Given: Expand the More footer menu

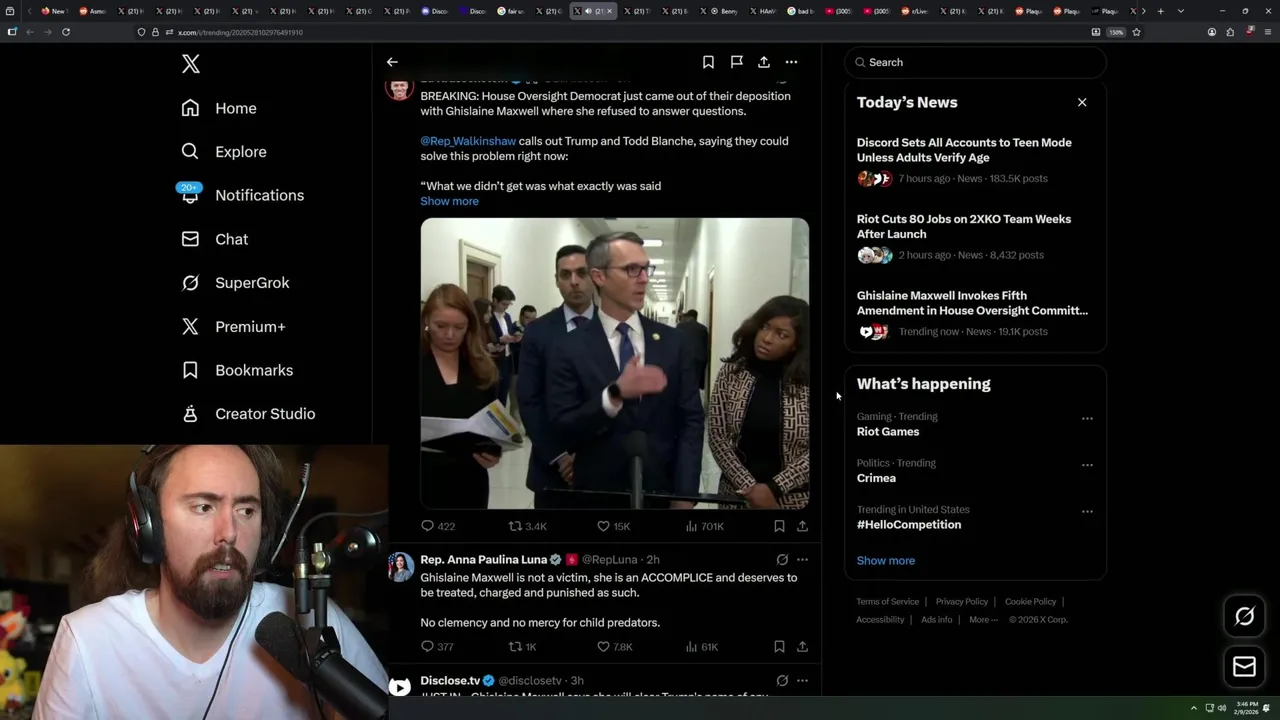Looking at the screenshot, I should (x=983, y=620).
